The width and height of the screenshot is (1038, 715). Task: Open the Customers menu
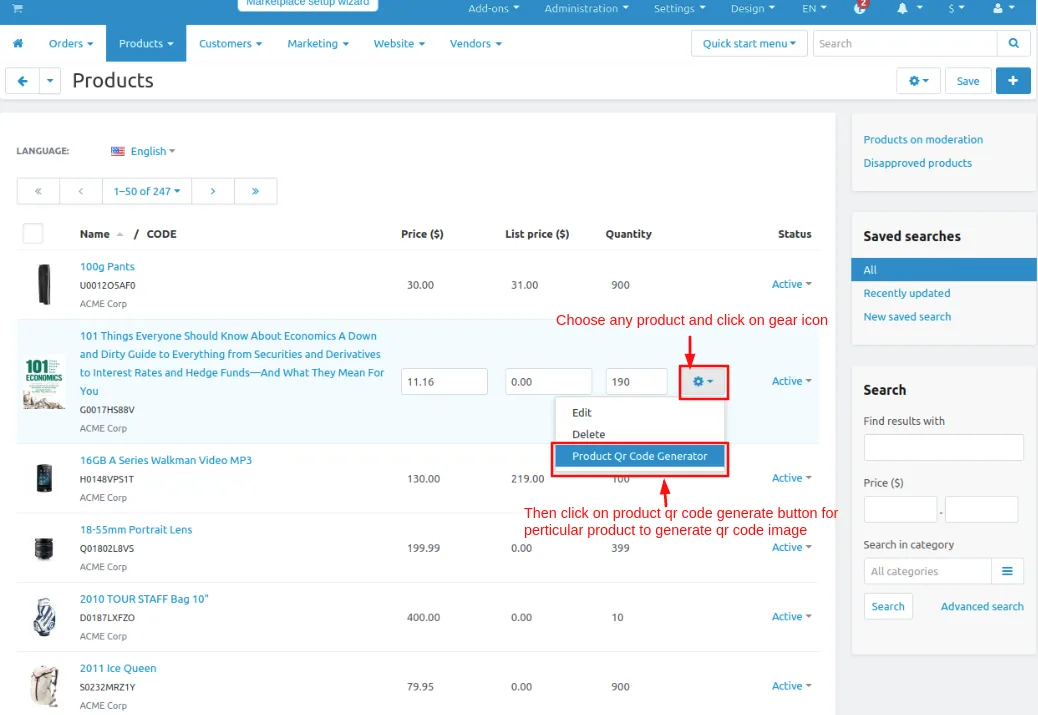[230, 43]
